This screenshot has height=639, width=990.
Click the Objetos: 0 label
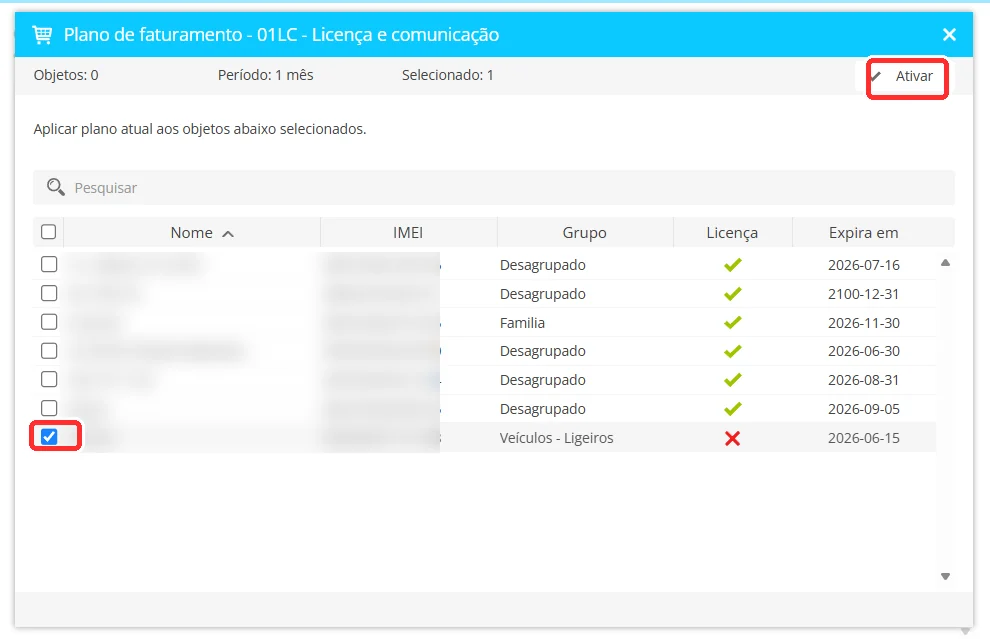[x=66, y=75]
